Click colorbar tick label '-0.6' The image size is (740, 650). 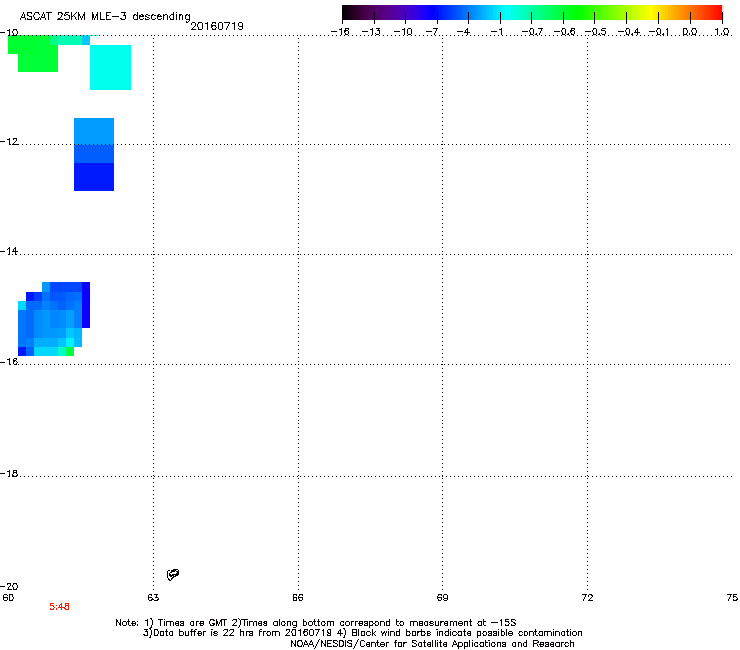click(564, 32)
